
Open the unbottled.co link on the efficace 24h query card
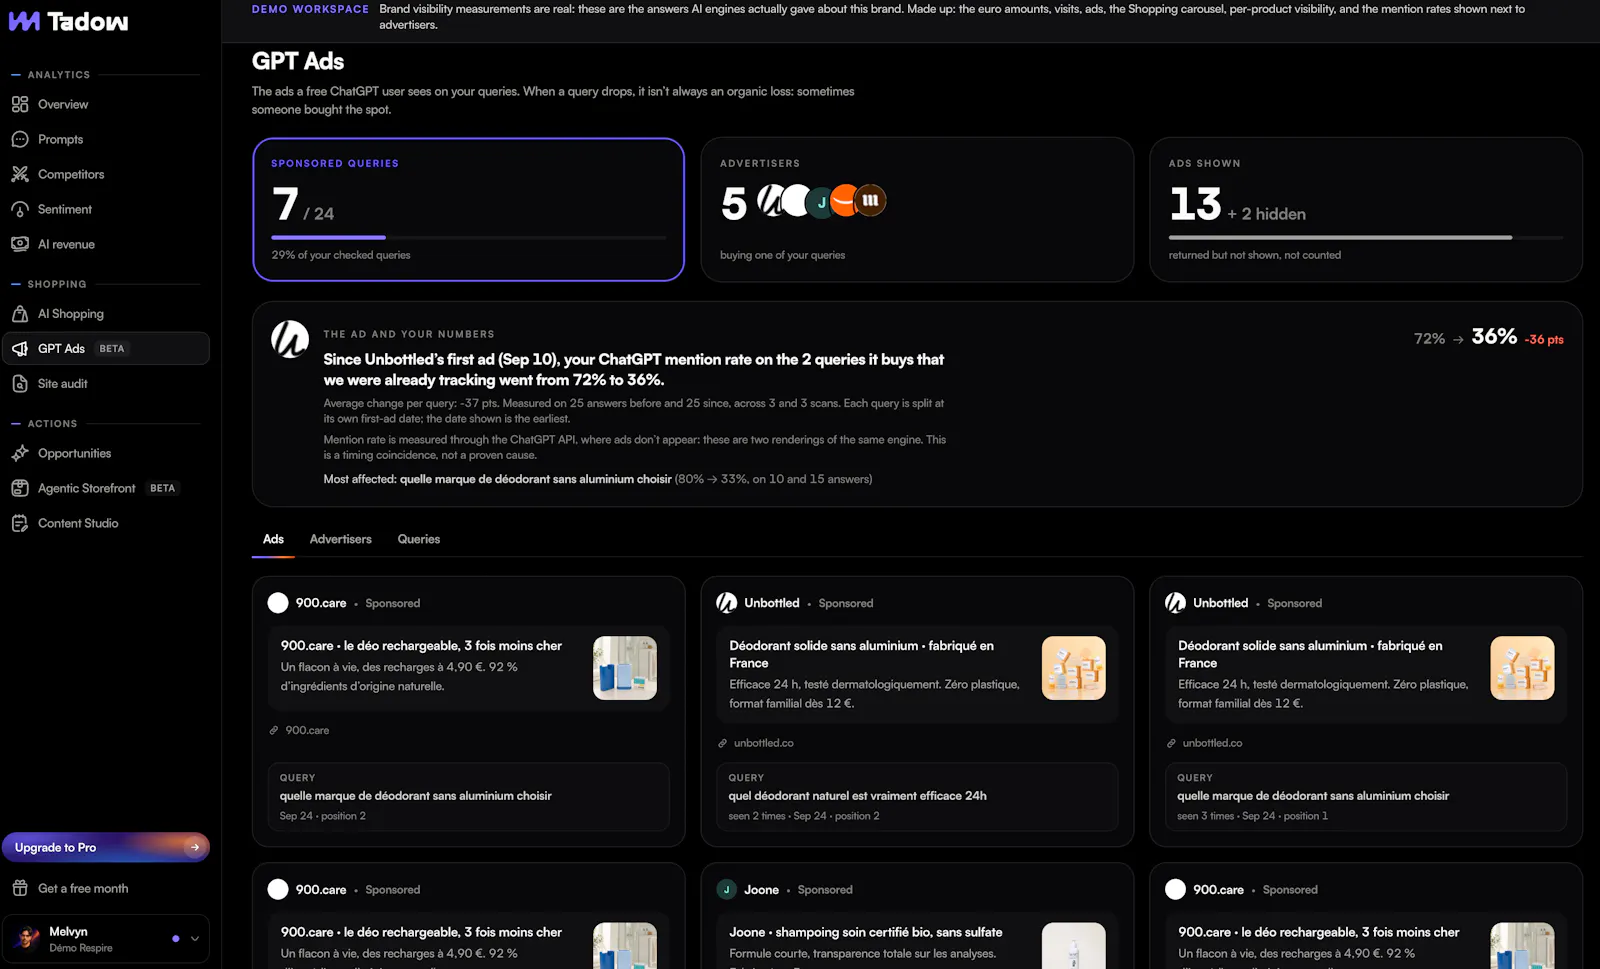(x=763, y=743)
